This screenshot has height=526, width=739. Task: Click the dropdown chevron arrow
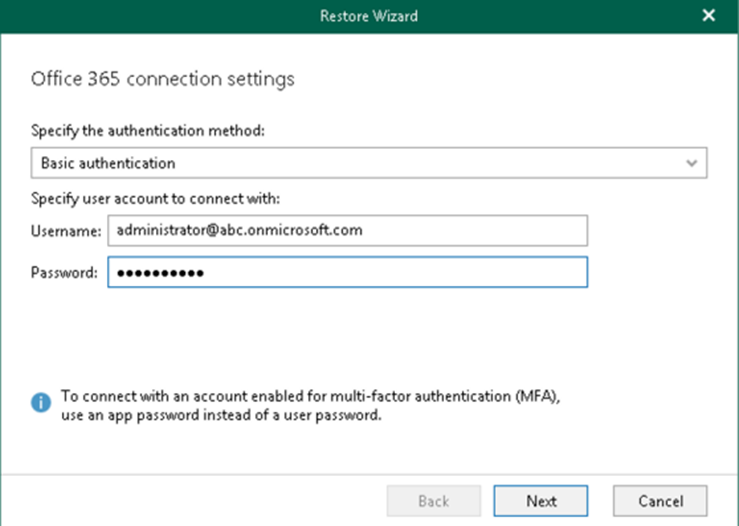pos(691,163)
